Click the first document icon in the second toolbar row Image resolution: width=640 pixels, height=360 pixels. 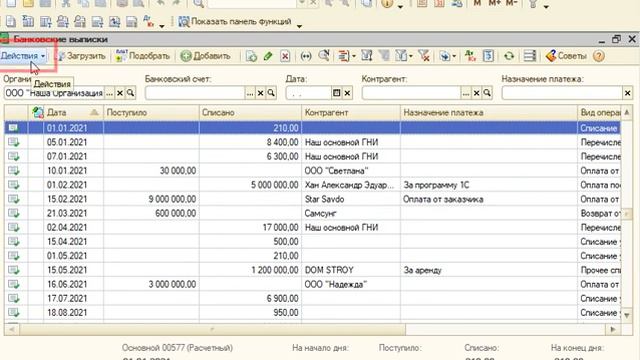[11, 22]
